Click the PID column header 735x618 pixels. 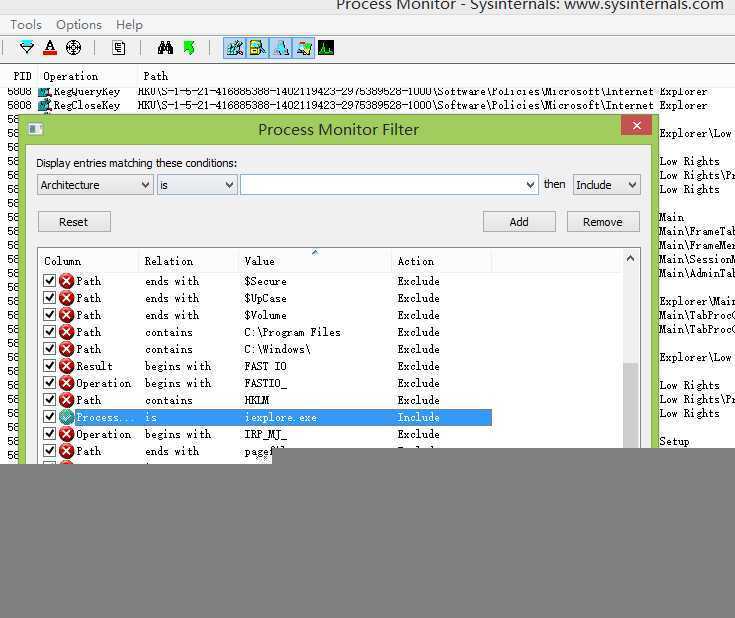pyautogui.click(x=22, y=76)
